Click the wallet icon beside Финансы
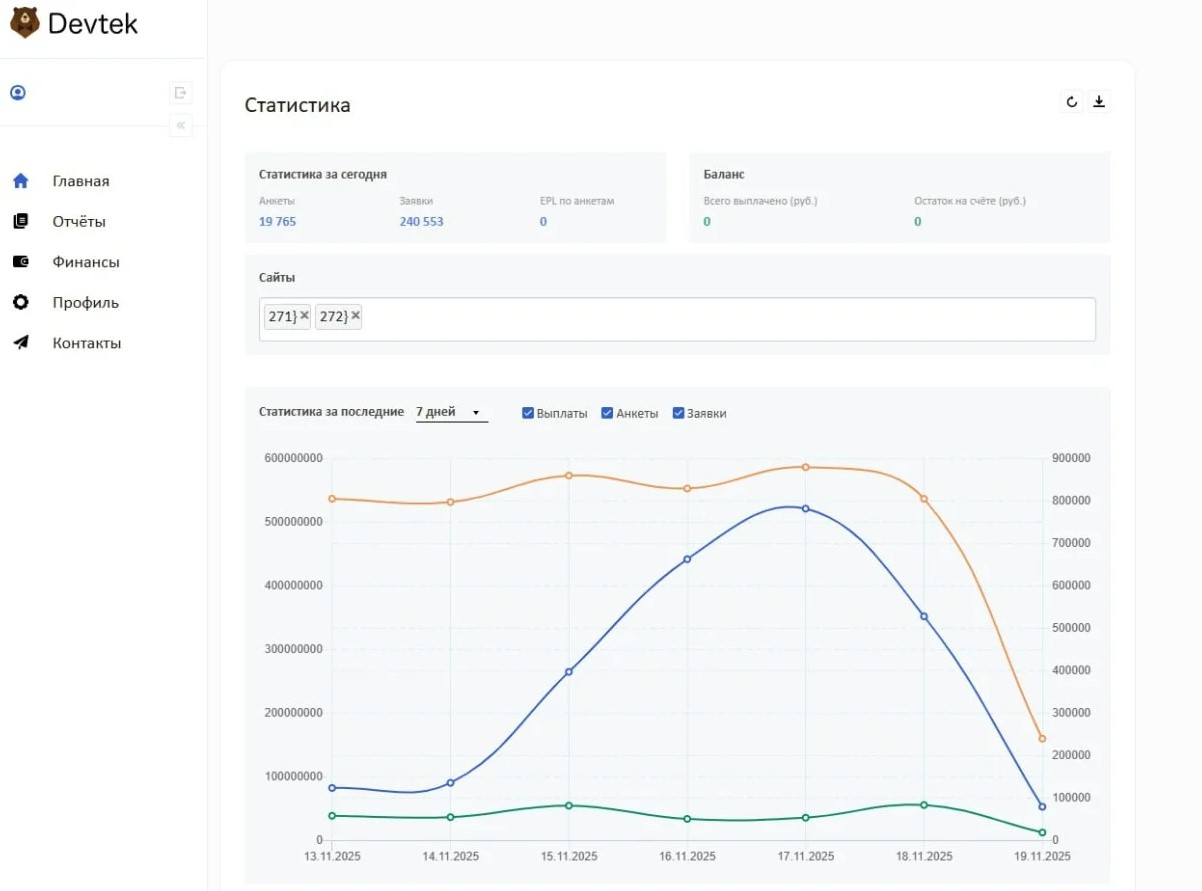The image size is (1202, 891). (x=20, y=262)
